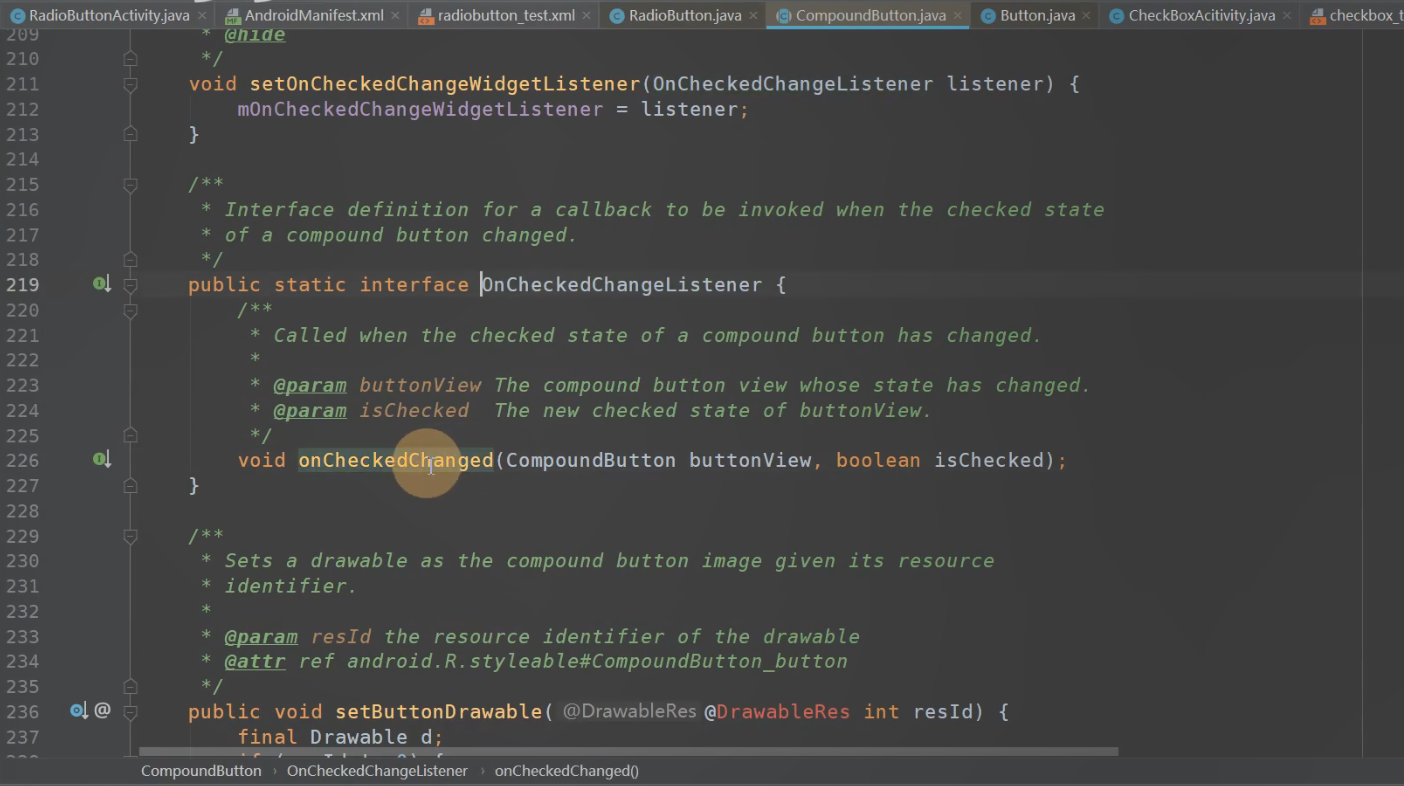Screen dimensions: 1404x786
Task: Click the onCheckedChanged method name on line 226
Action: tap(396, 460)
